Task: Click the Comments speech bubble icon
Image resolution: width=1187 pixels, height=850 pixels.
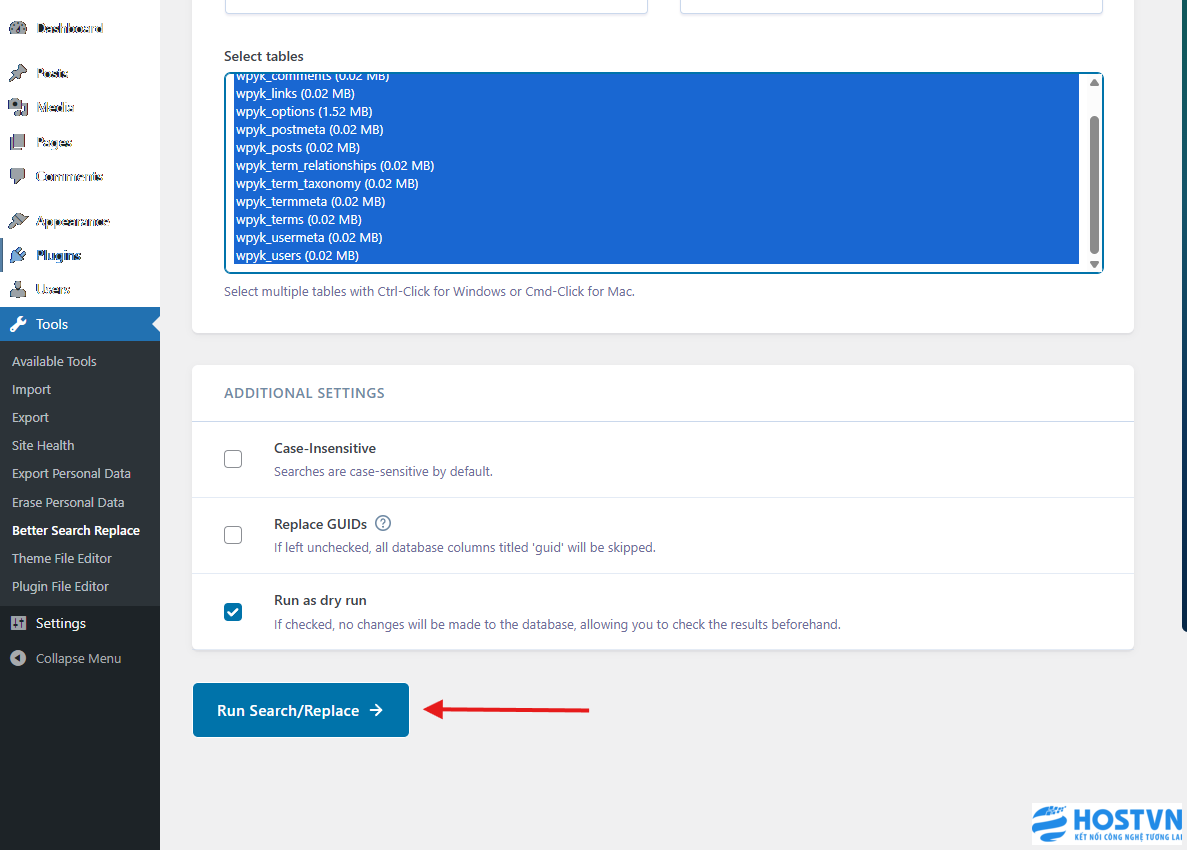Action: pos(18,176)
